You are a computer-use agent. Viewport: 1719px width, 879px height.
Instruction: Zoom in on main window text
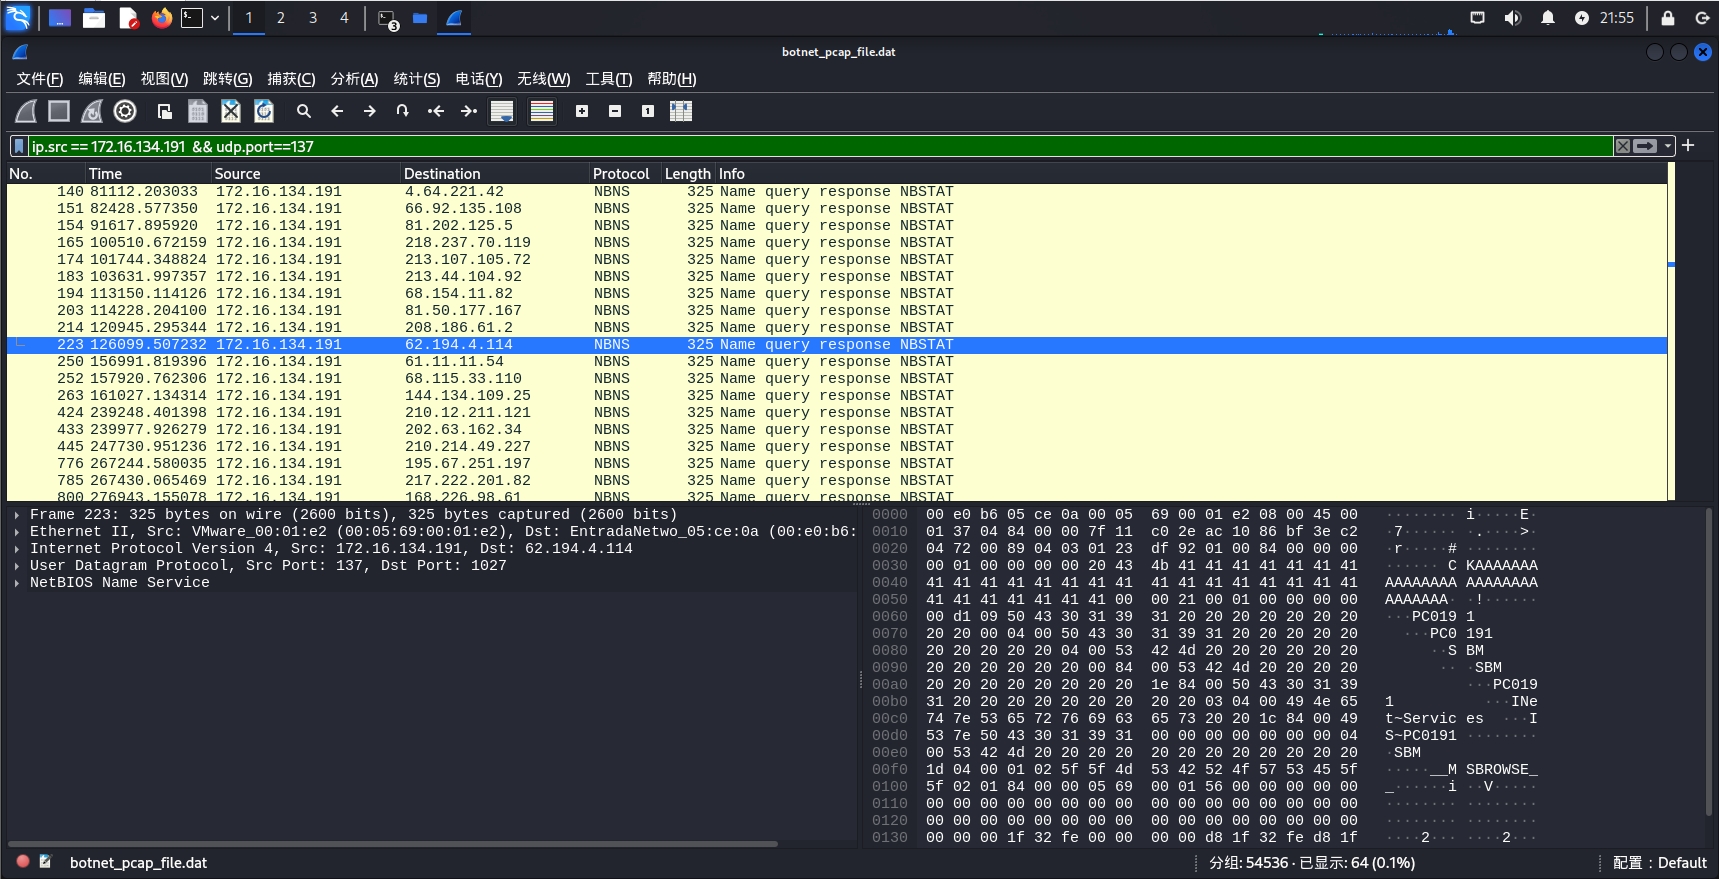pos(582,111)
